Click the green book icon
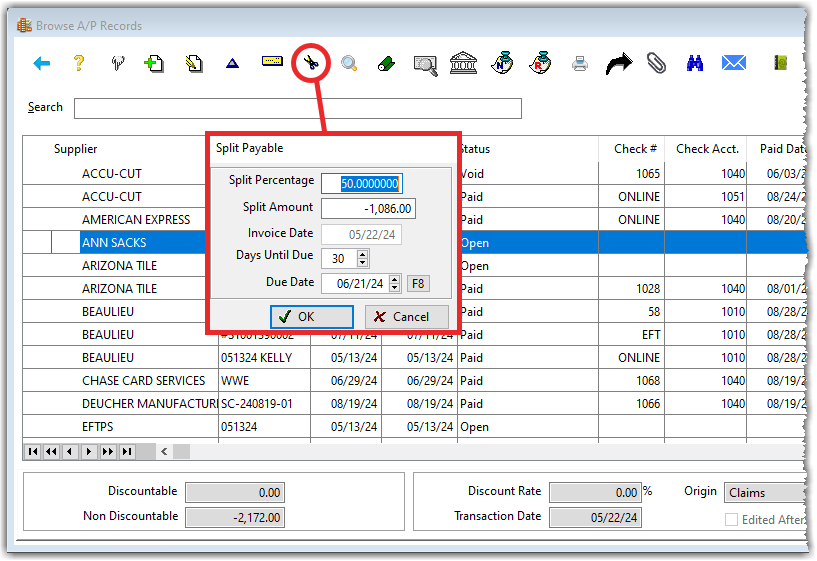The height and width of the screenshot is (561, 817). pyautogui.click(x=780, y=63)
